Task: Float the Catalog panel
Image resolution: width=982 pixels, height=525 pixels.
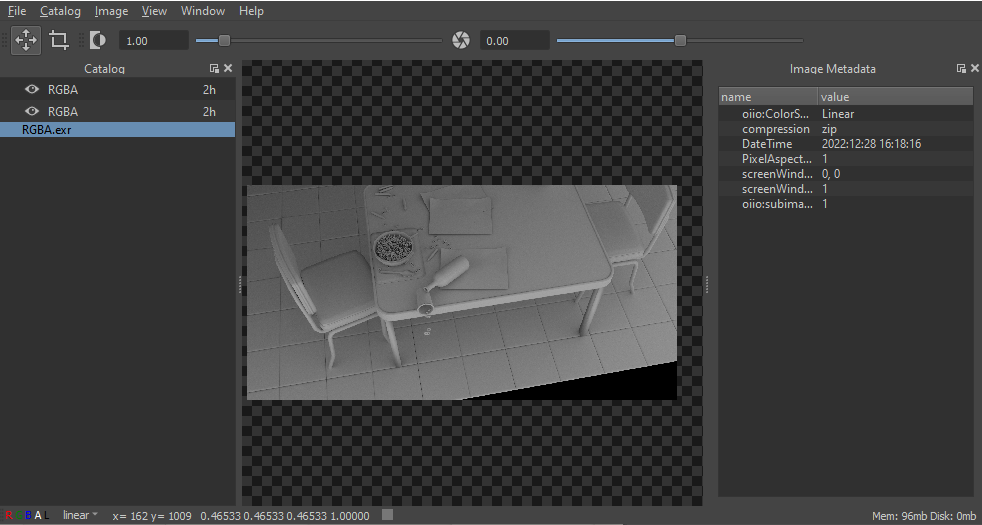Action: pos(214,68)
